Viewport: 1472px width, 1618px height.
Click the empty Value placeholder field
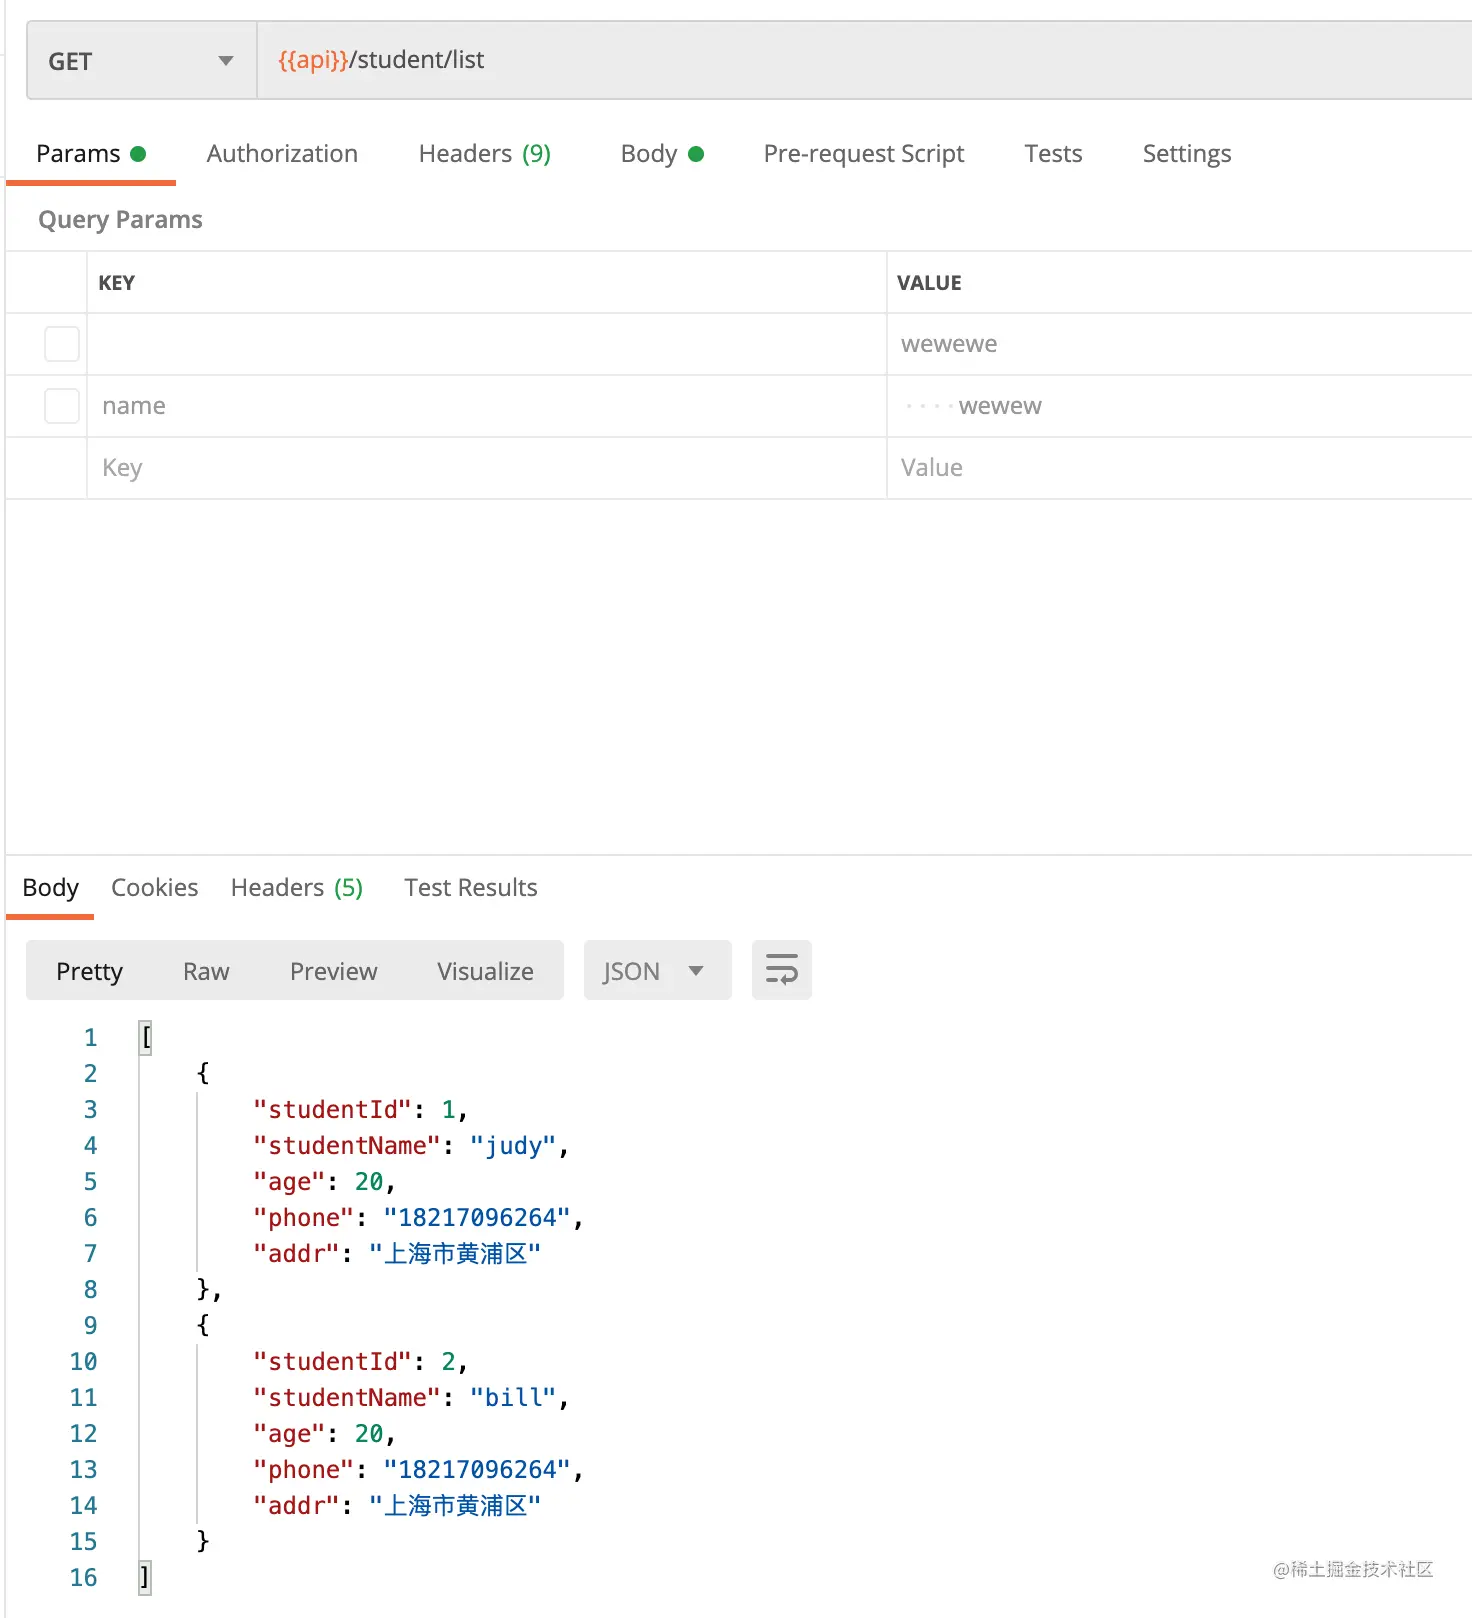(x=1179, y=468)
